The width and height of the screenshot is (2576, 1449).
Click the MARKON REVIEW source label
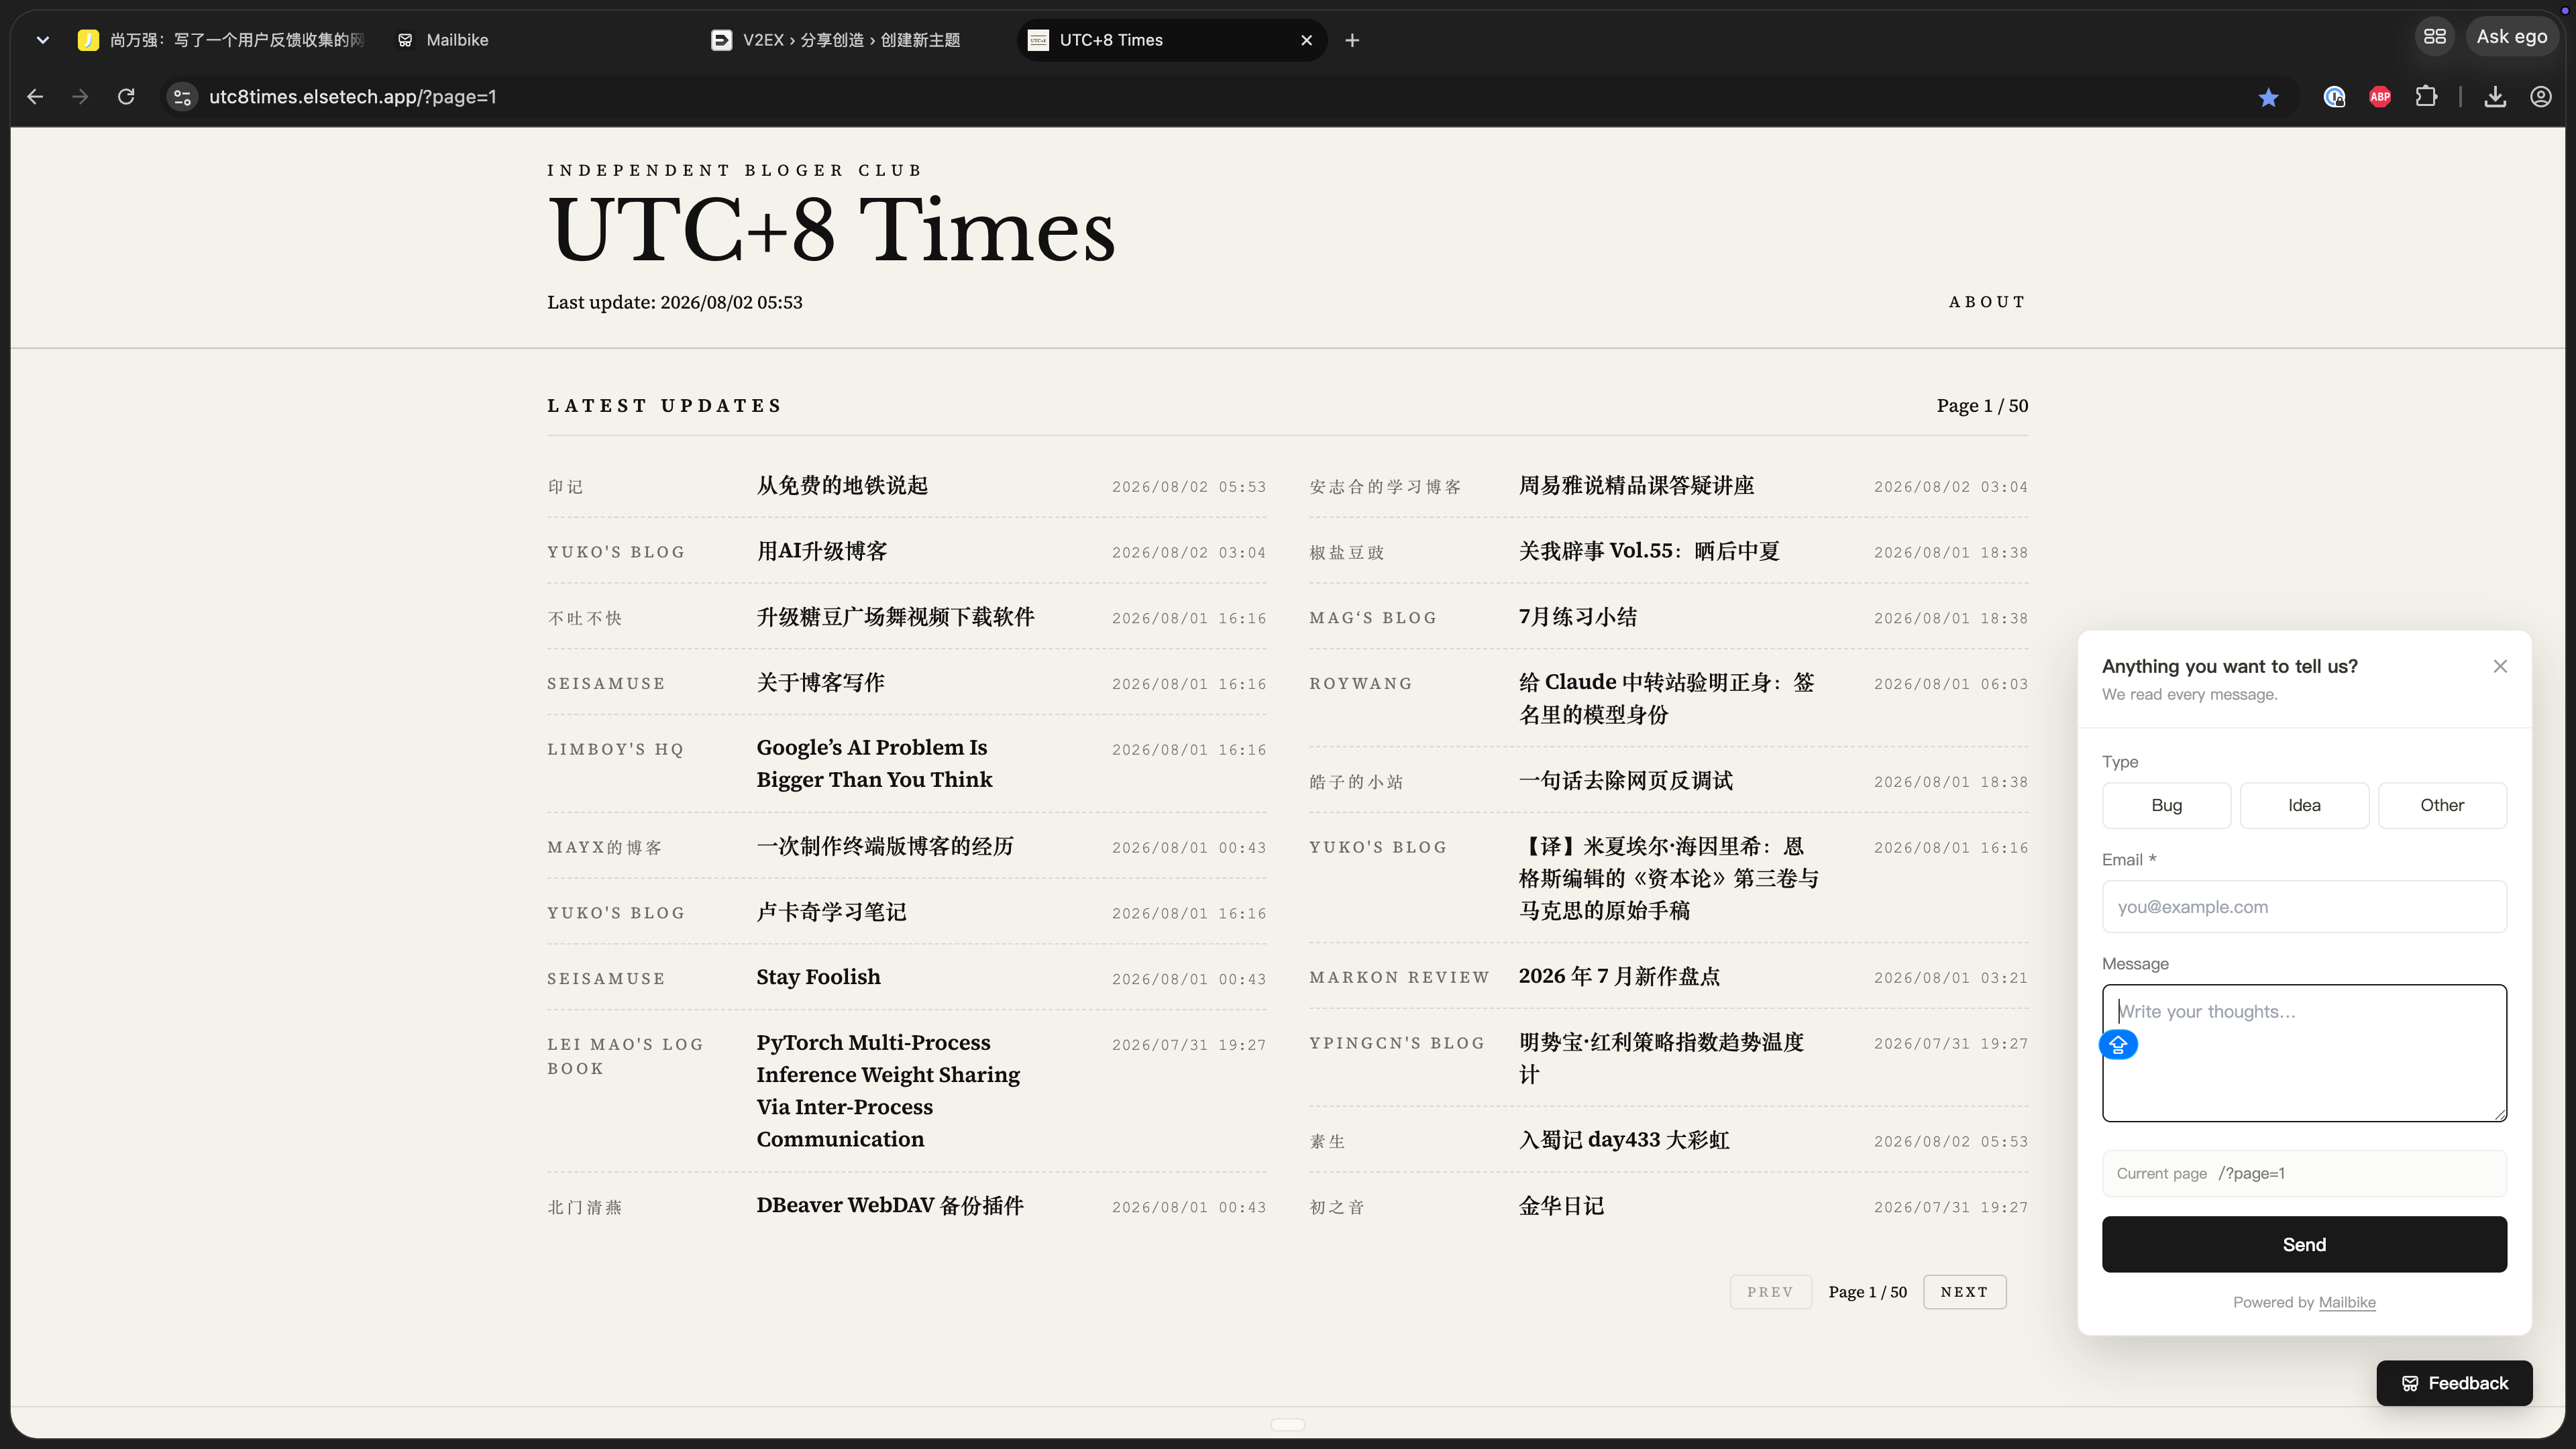(x=1399, y=977)
